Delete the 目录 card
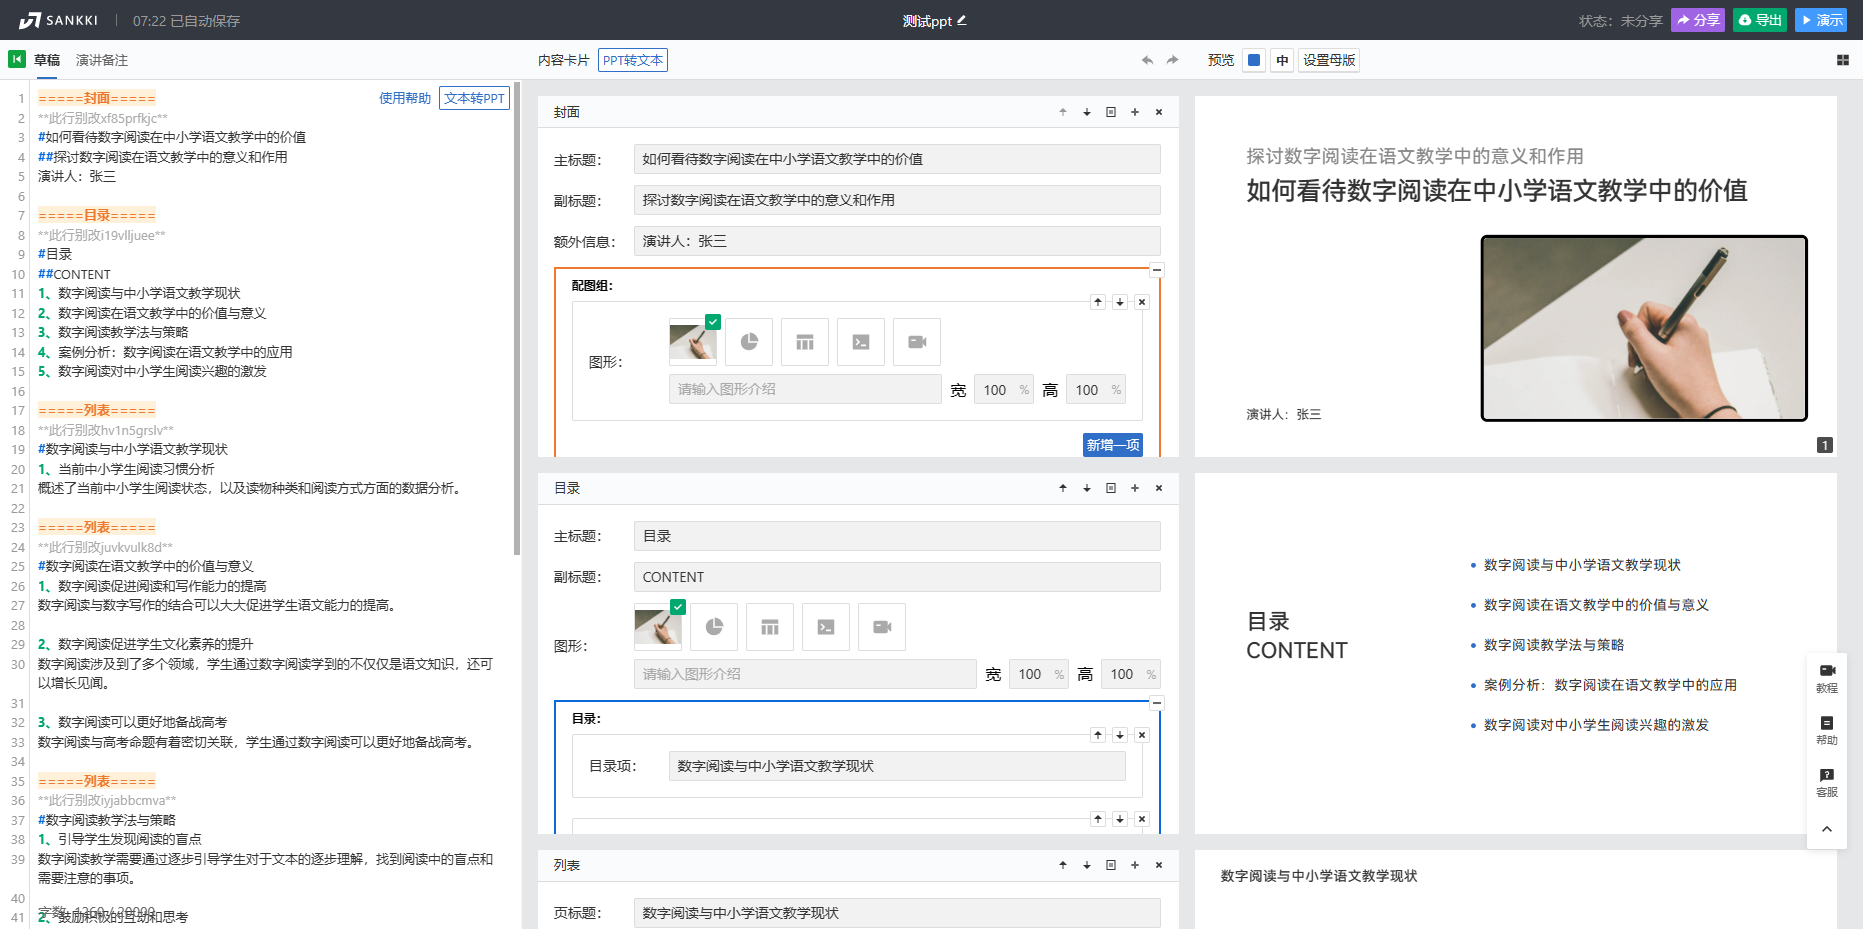Viewport: 1863px width, 929px height. coord(1159,488)
